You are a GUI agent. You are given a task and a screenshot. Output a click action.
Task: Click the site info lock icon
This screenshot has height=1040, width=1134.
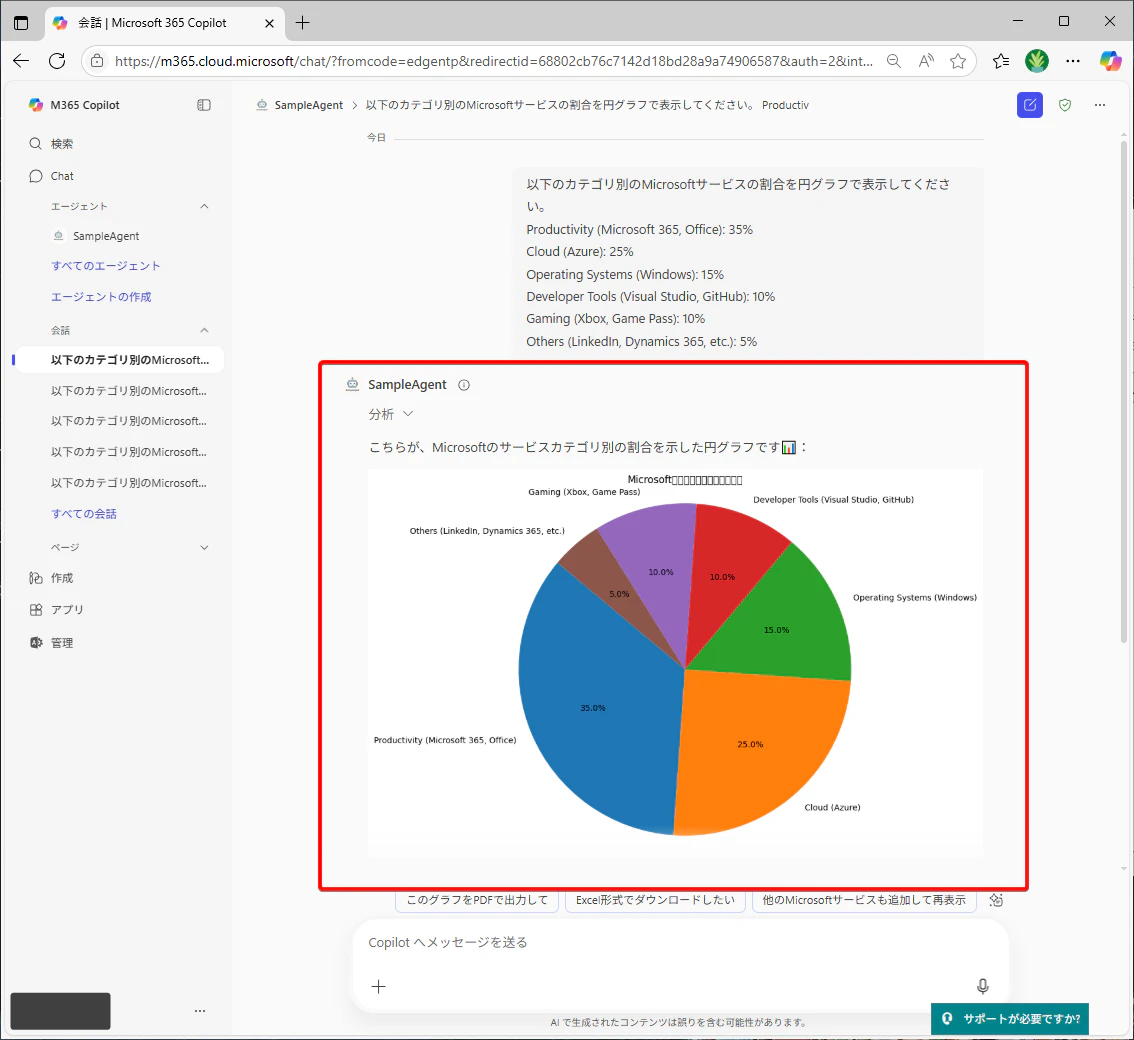[x=97, y=61]
